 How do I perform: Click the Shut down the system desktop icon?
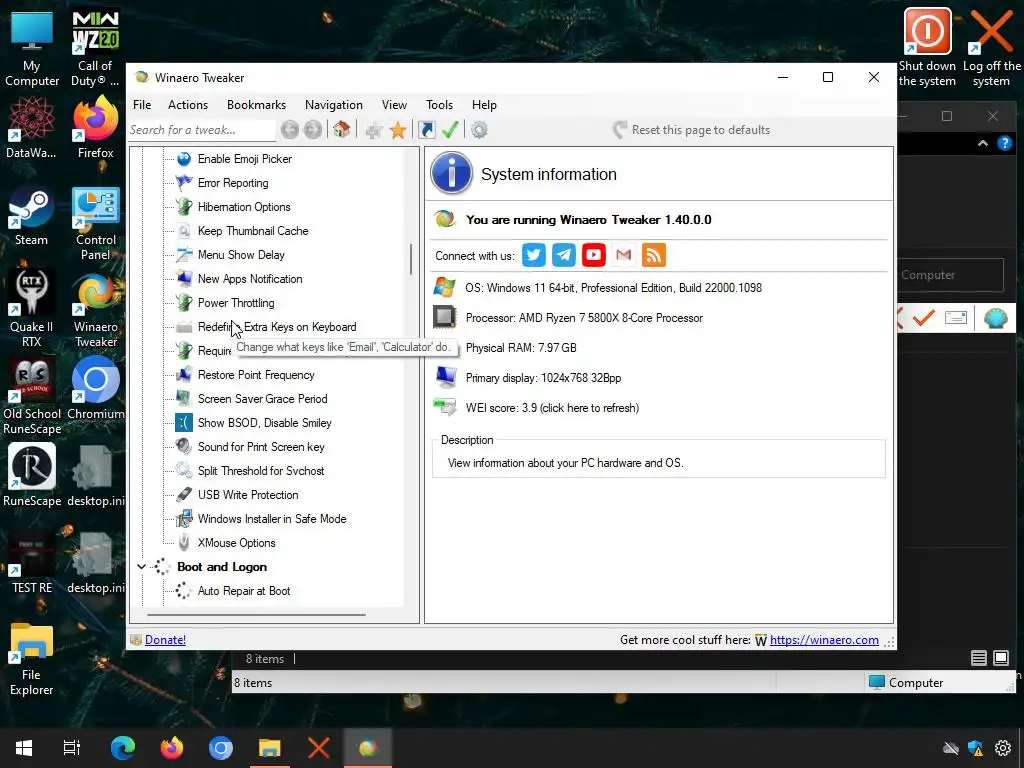[x=927, y=47]
